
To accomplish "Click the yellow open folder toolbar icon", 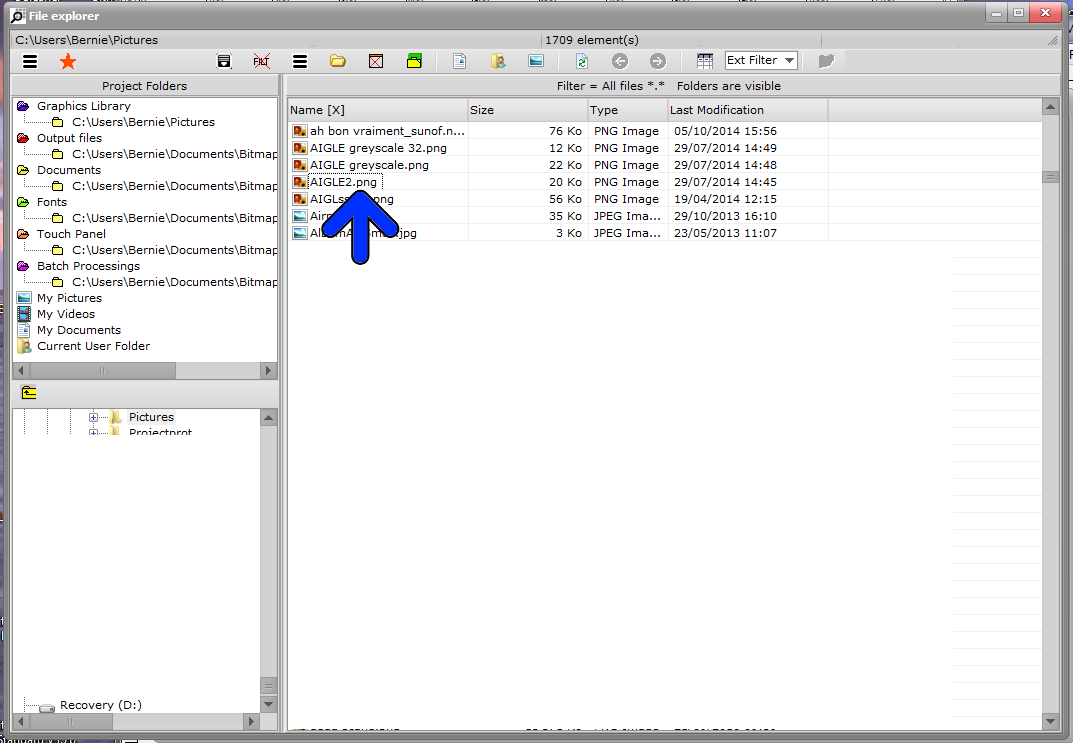I will point(337,61).
